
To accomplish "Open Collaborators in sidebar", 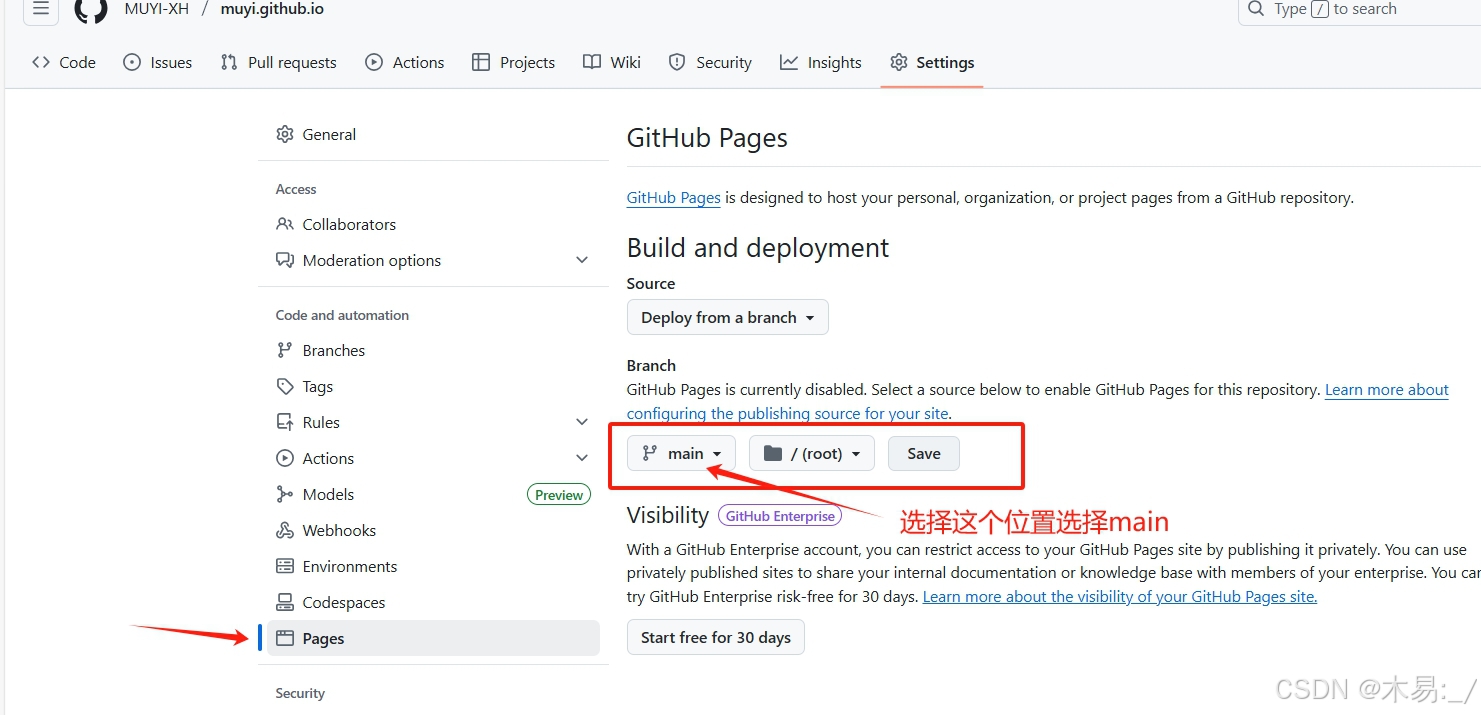I will [x=433, y=224].
